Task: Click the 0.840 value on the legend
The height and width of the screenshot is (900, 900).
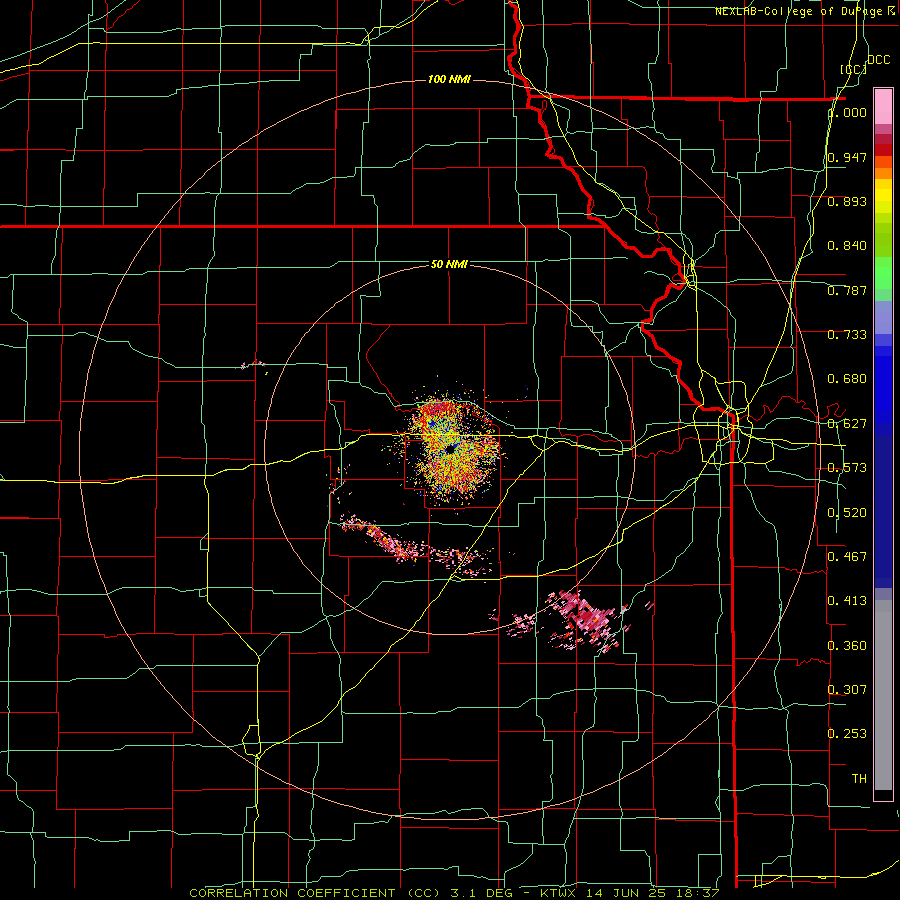Action: pyautogui.click(x=847, y=246)
